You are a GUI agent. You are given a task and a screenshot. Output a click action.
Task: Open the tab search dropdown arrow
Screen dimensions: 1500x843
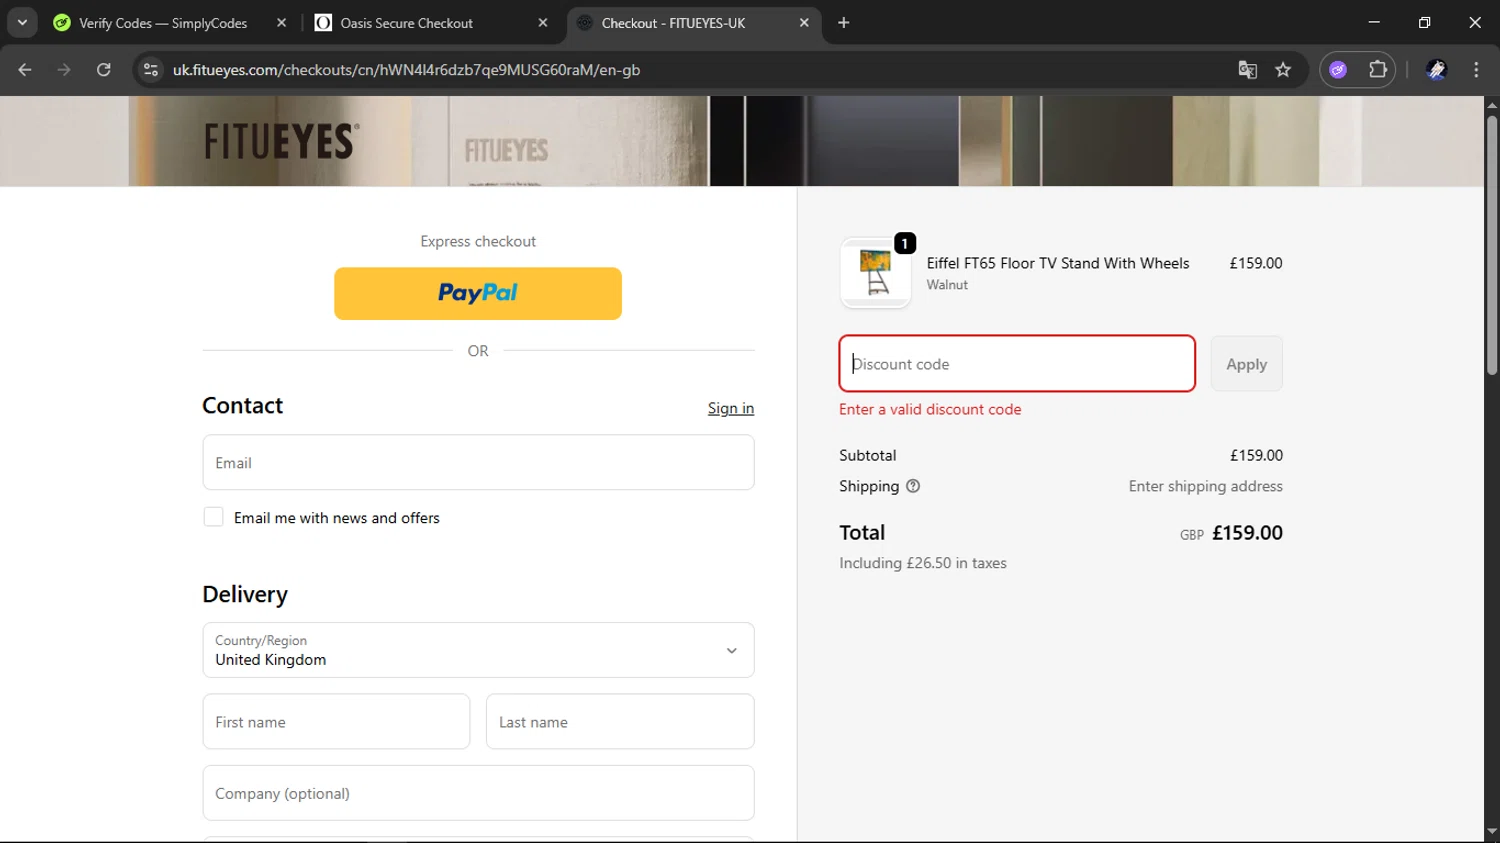22,23
